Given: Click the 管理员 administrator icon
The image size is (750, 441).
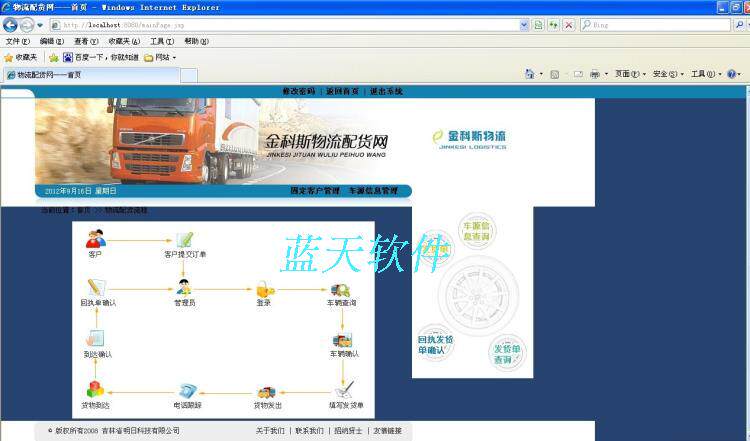Looking at the screenshot, I should 184,287.
